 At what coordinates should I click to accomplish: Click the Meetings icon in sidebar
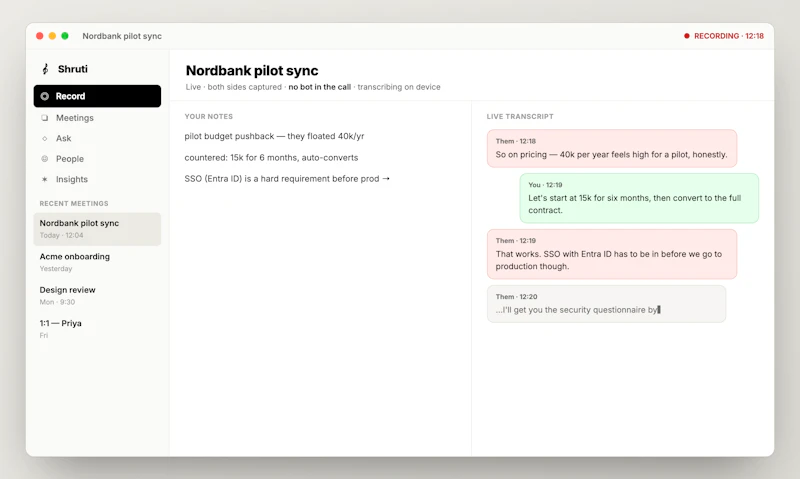[x=45, y=118]
